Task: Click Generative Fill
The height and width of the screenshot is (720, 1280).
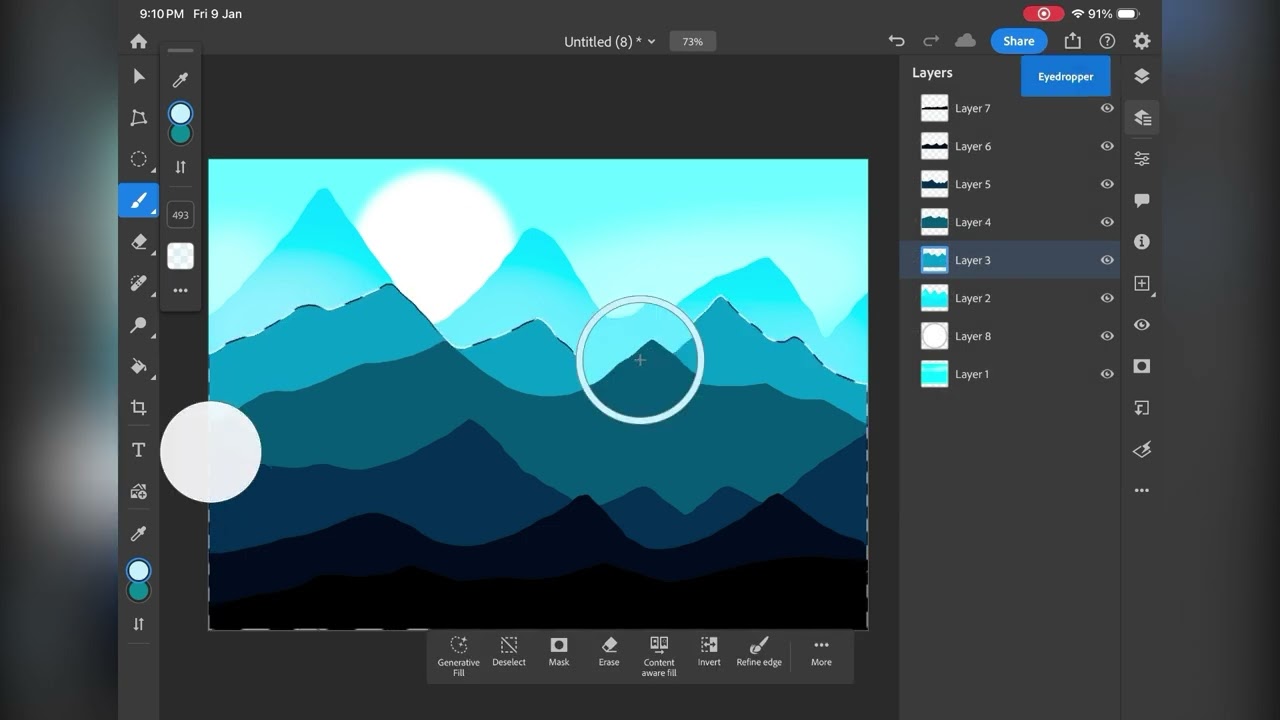Action: [459, 656]
